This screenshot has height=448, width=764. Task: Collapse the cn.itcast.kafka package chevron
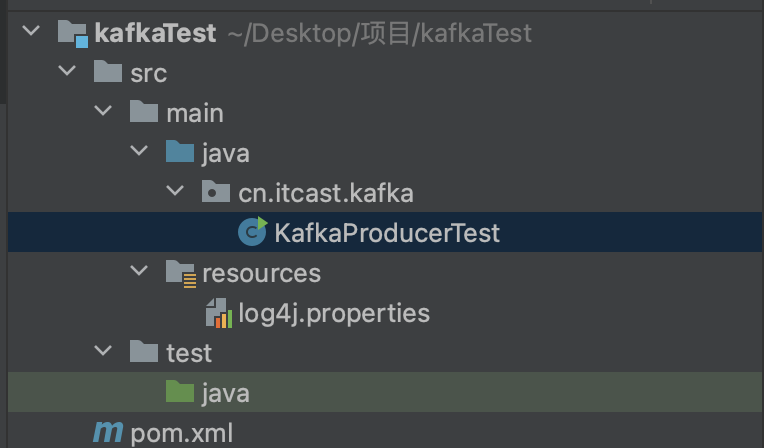point(175,193)
